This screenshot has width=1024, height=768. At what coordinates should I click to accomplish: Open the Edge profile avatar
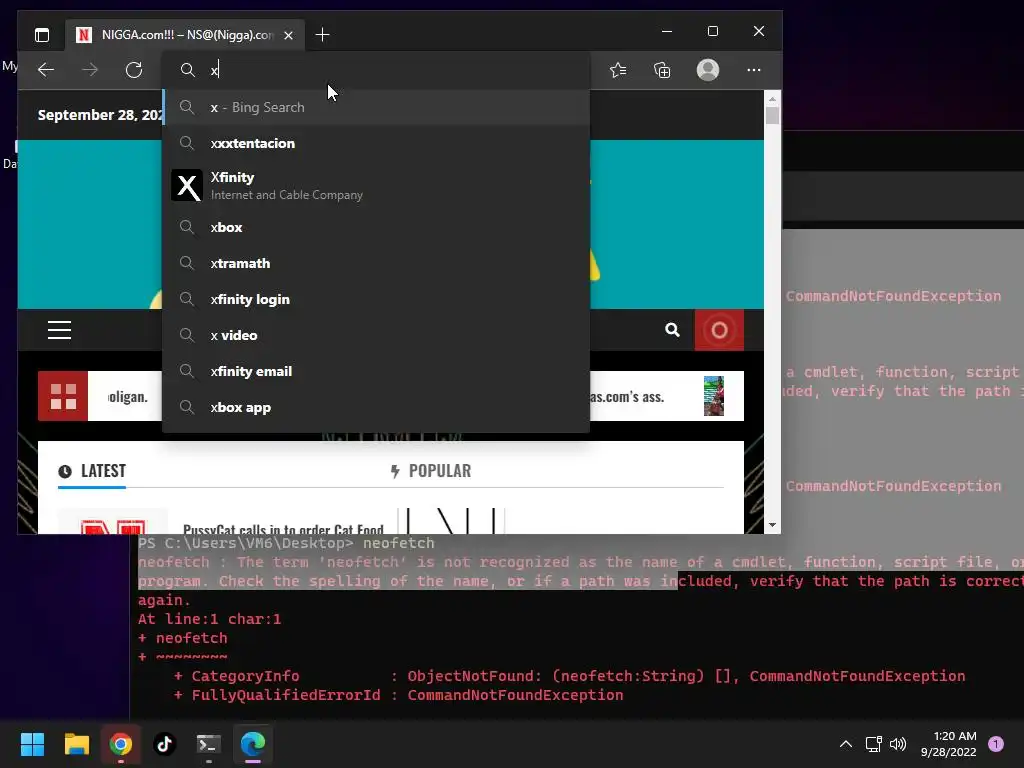(708, 70)
